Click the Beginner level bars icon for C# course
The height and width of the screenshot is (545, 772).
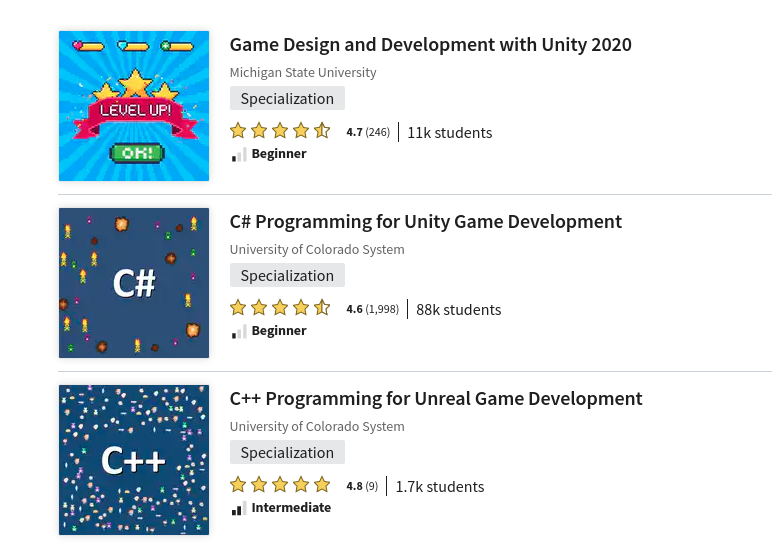[239, 332]
